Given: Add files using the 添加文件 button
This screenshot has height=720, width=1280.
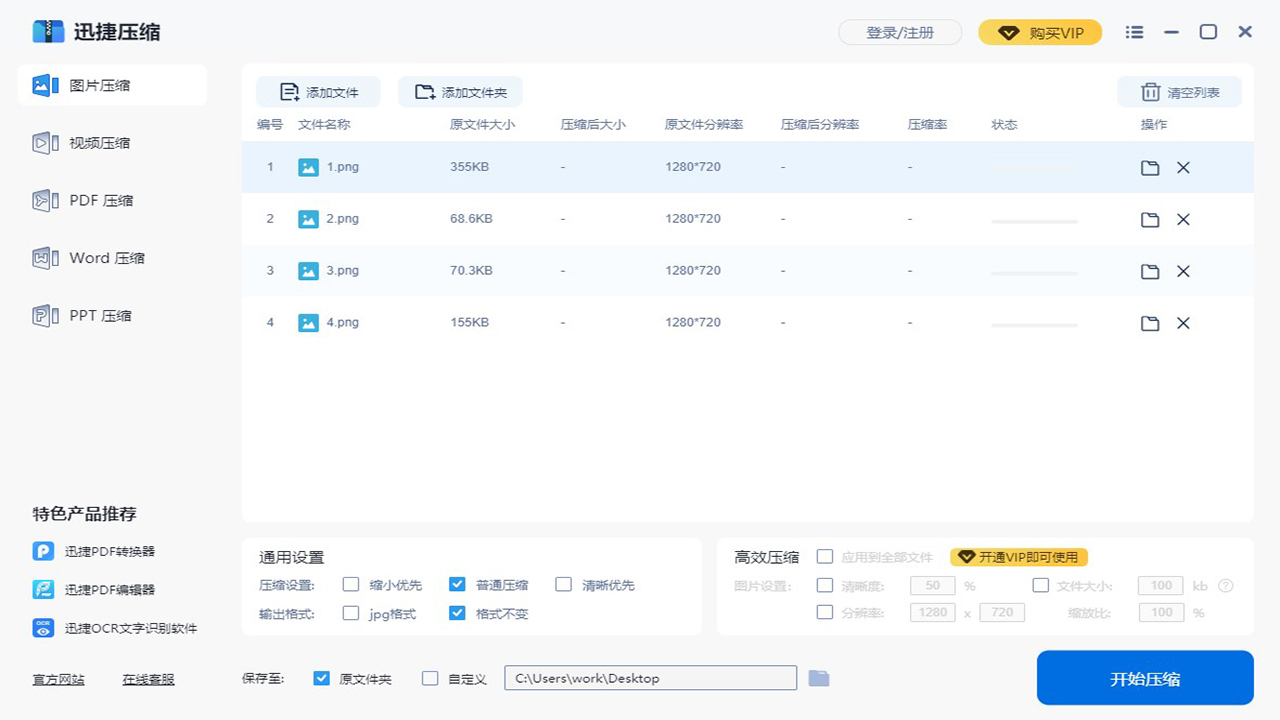Looking at the screenshot, I should (318, 91).
